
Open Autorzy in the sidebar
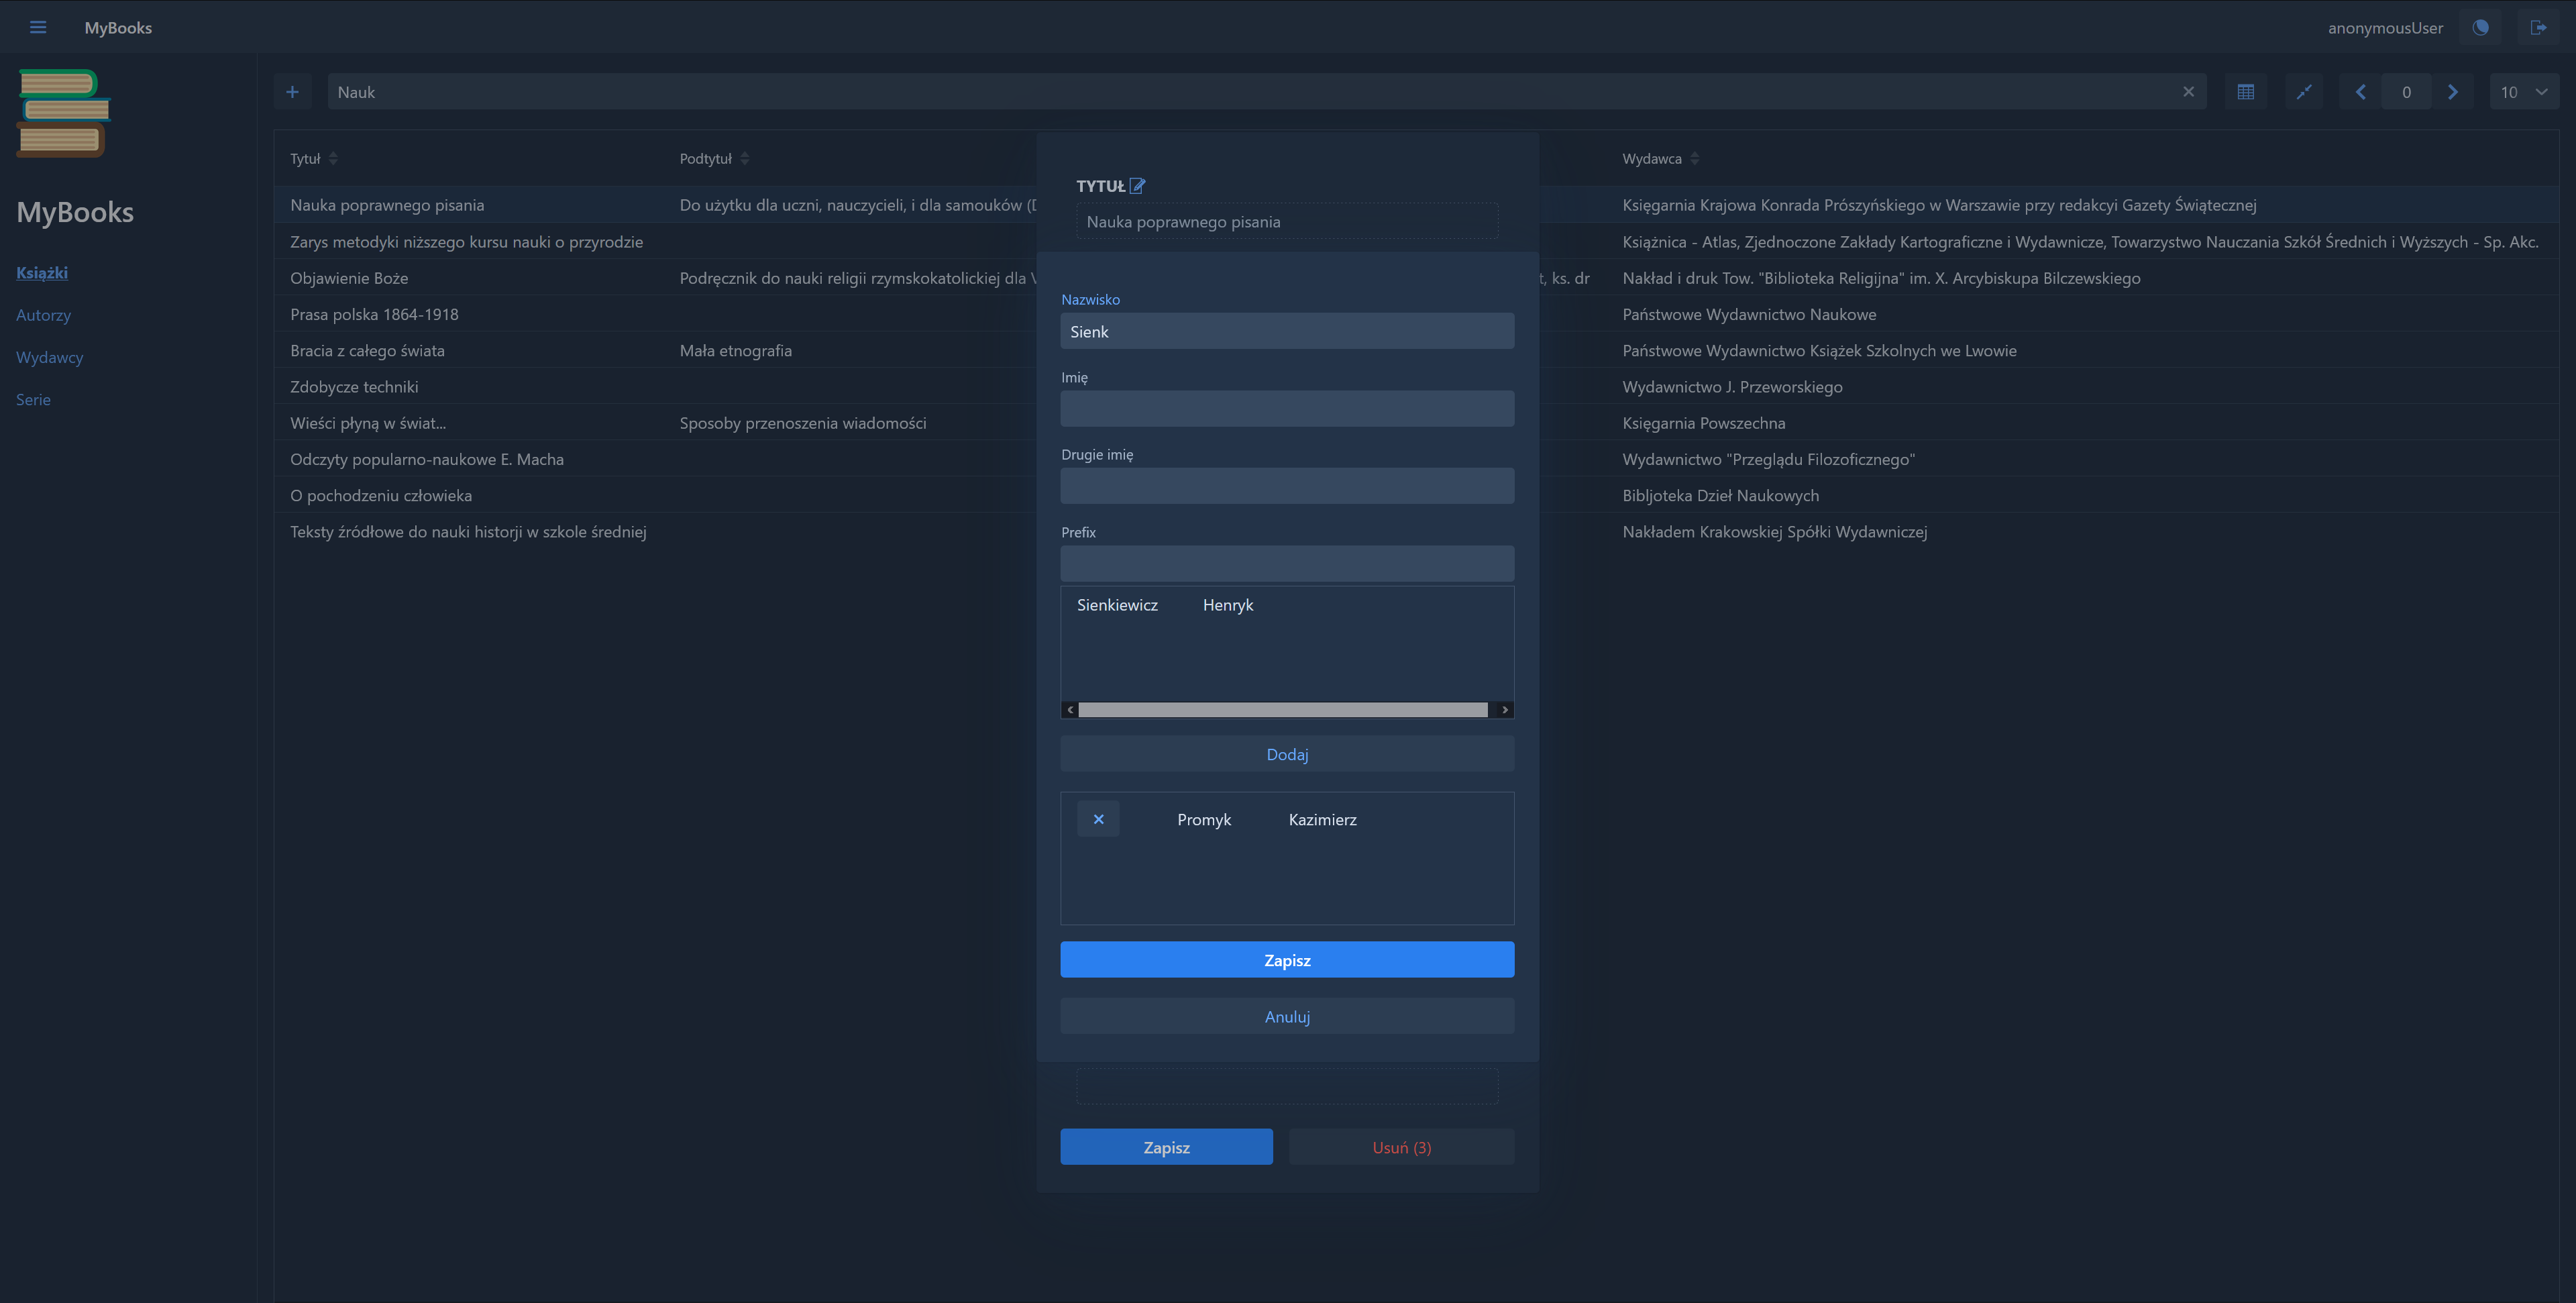[x=43, y=315]
